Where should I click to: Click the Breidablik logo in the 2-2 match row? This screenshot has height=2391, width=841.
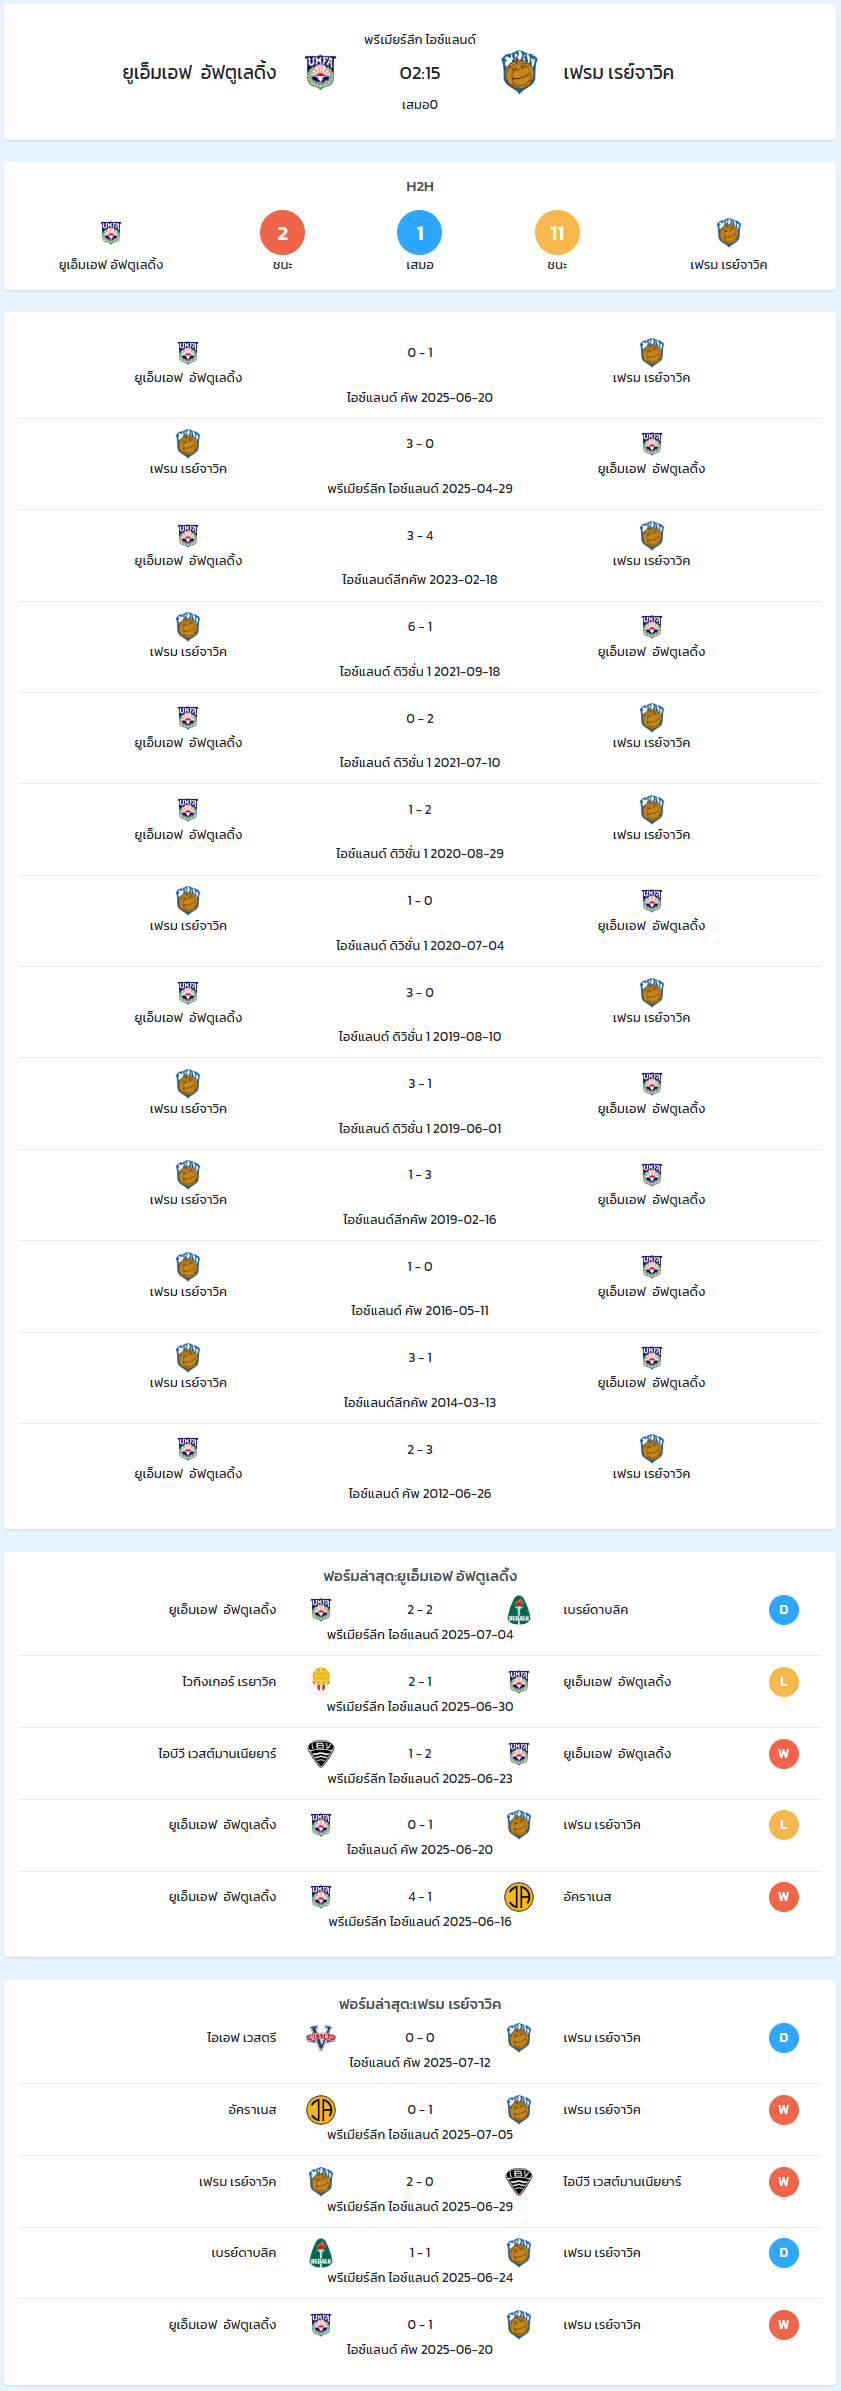519,1610
